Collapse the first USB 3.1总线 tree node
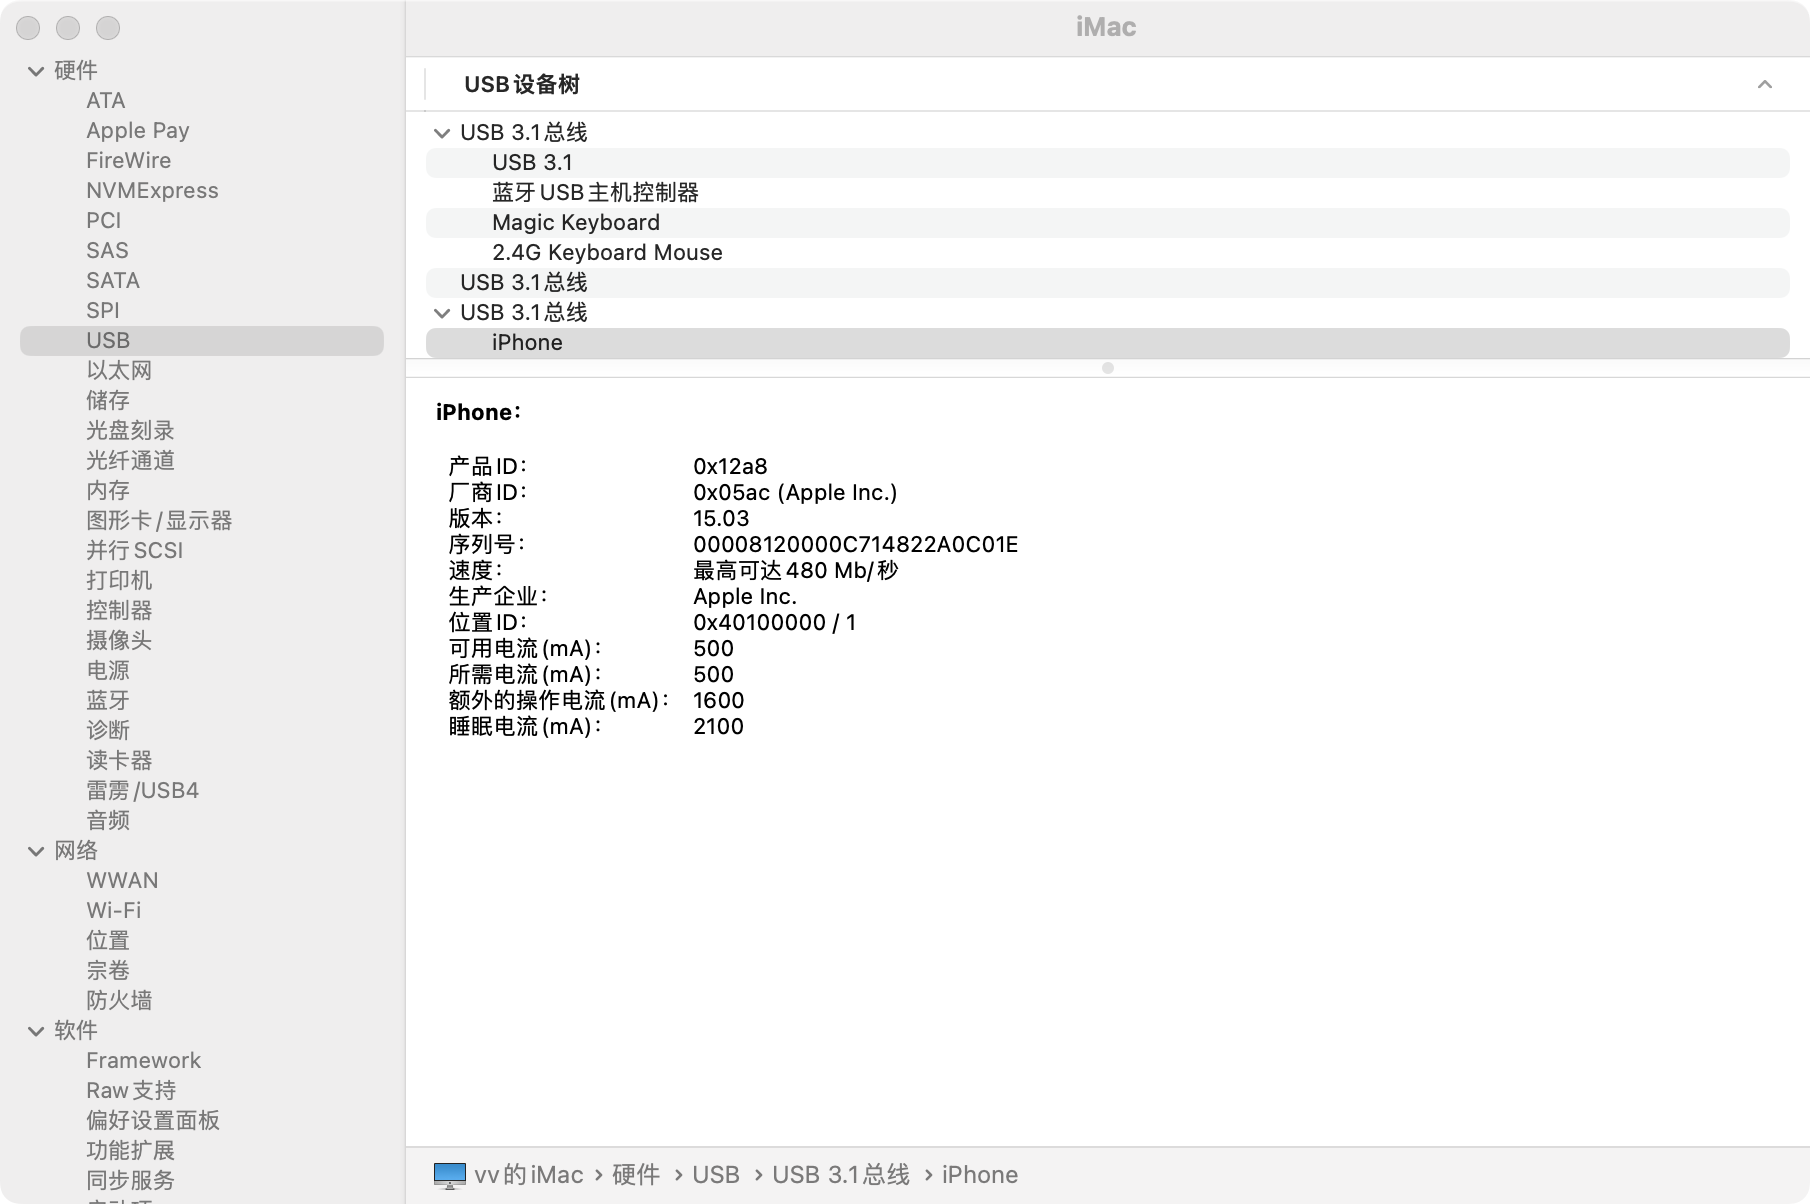 pyautogui.click(x=442, y=133)
